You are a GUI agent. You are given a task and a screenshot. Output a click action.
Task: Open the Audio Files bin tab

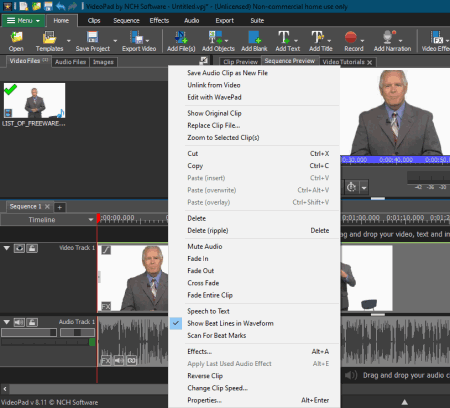[70, 62]
